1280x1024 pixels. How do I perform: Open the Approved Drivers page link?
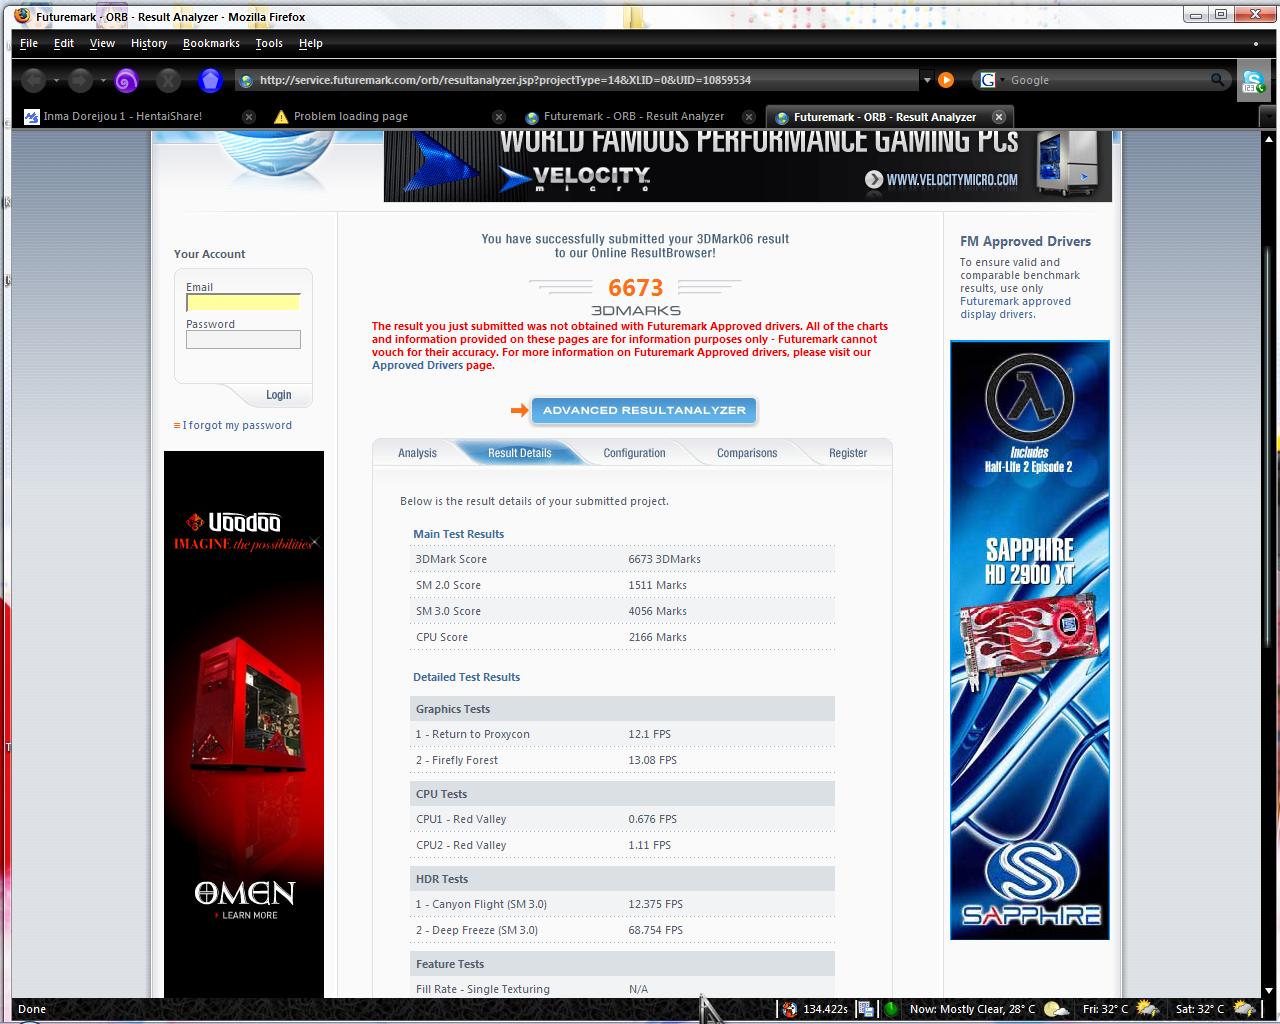[x=418, y=365]
